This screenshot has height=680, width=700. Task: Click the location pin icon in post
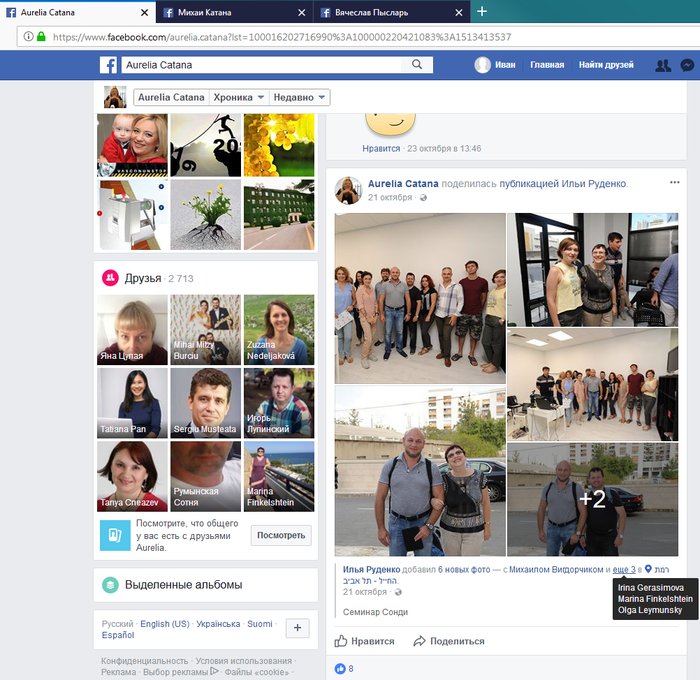(648, 569)
